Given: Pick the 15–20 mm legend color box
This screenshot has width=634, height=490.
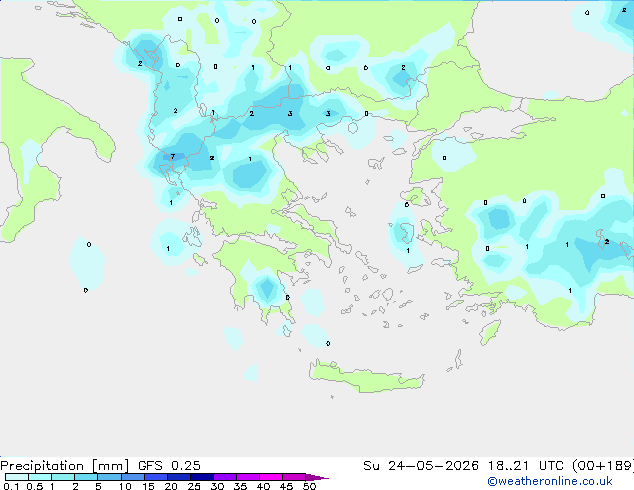Looking at the screenshot, I should click(155, 477).
